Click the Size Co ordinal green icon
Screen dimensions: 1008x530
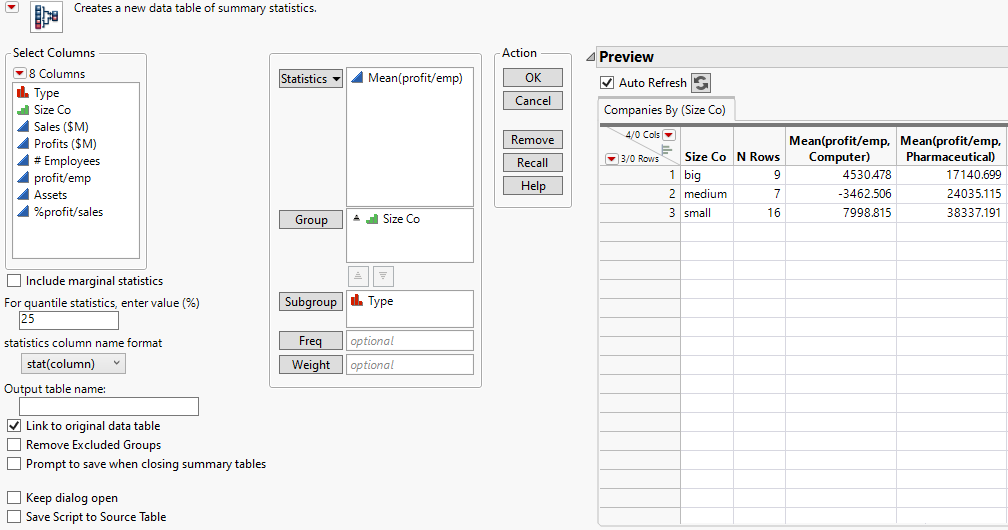pos(22,110)
